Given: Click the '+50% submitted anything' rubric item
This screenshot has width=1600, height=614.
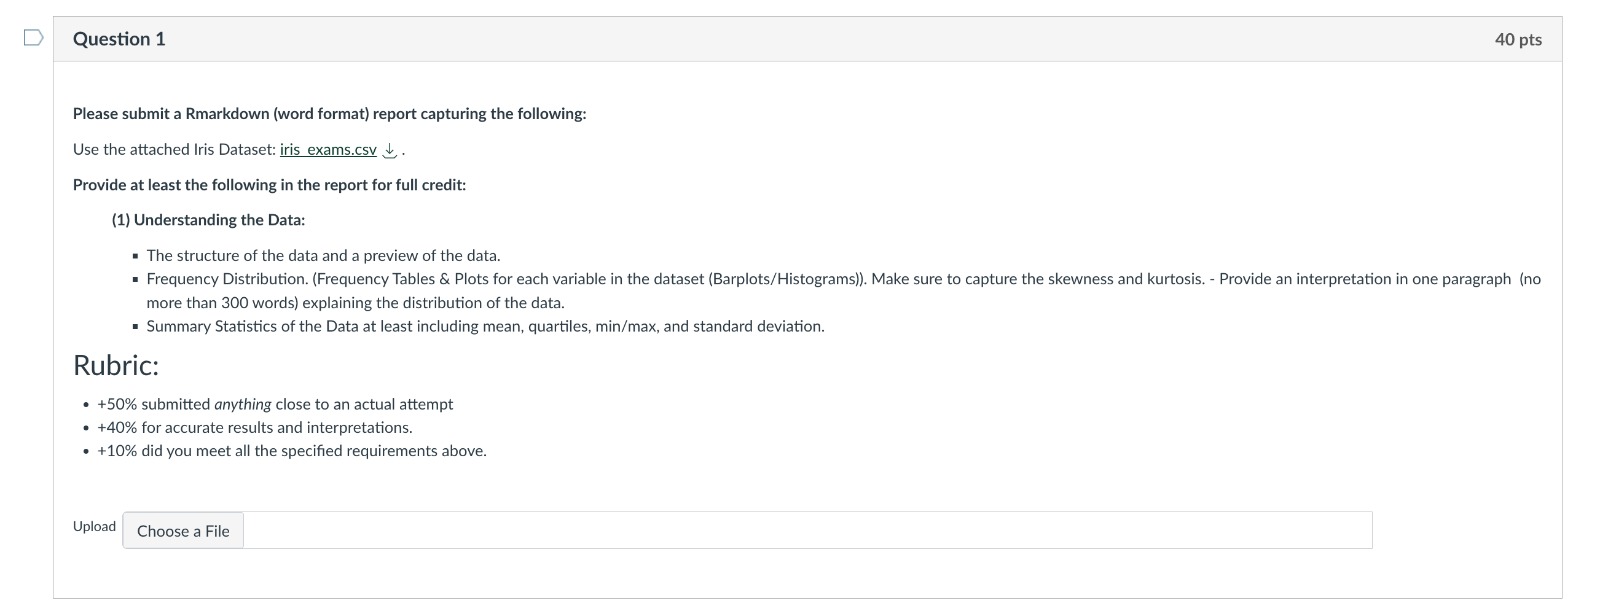Looking at the screenshot, I should click(275, 405).
